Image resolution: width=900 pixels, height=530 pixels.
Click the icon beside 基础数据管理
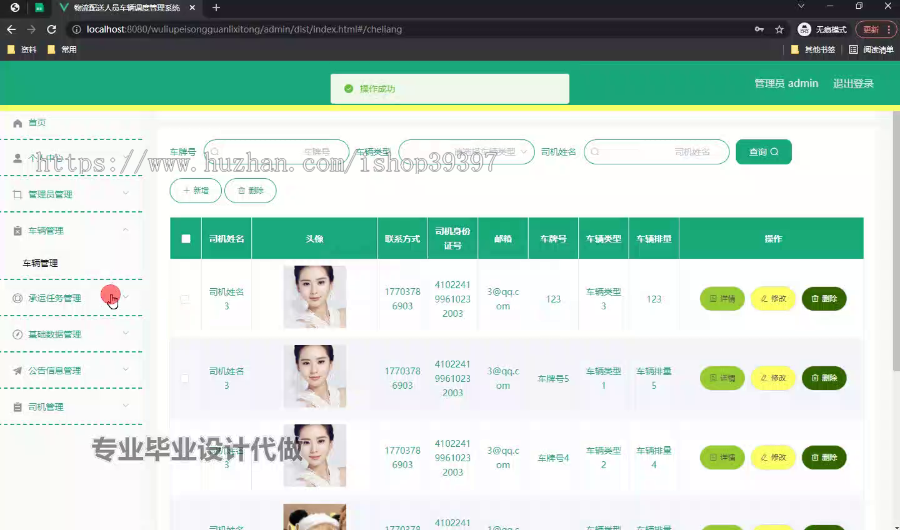click(18, 334)
